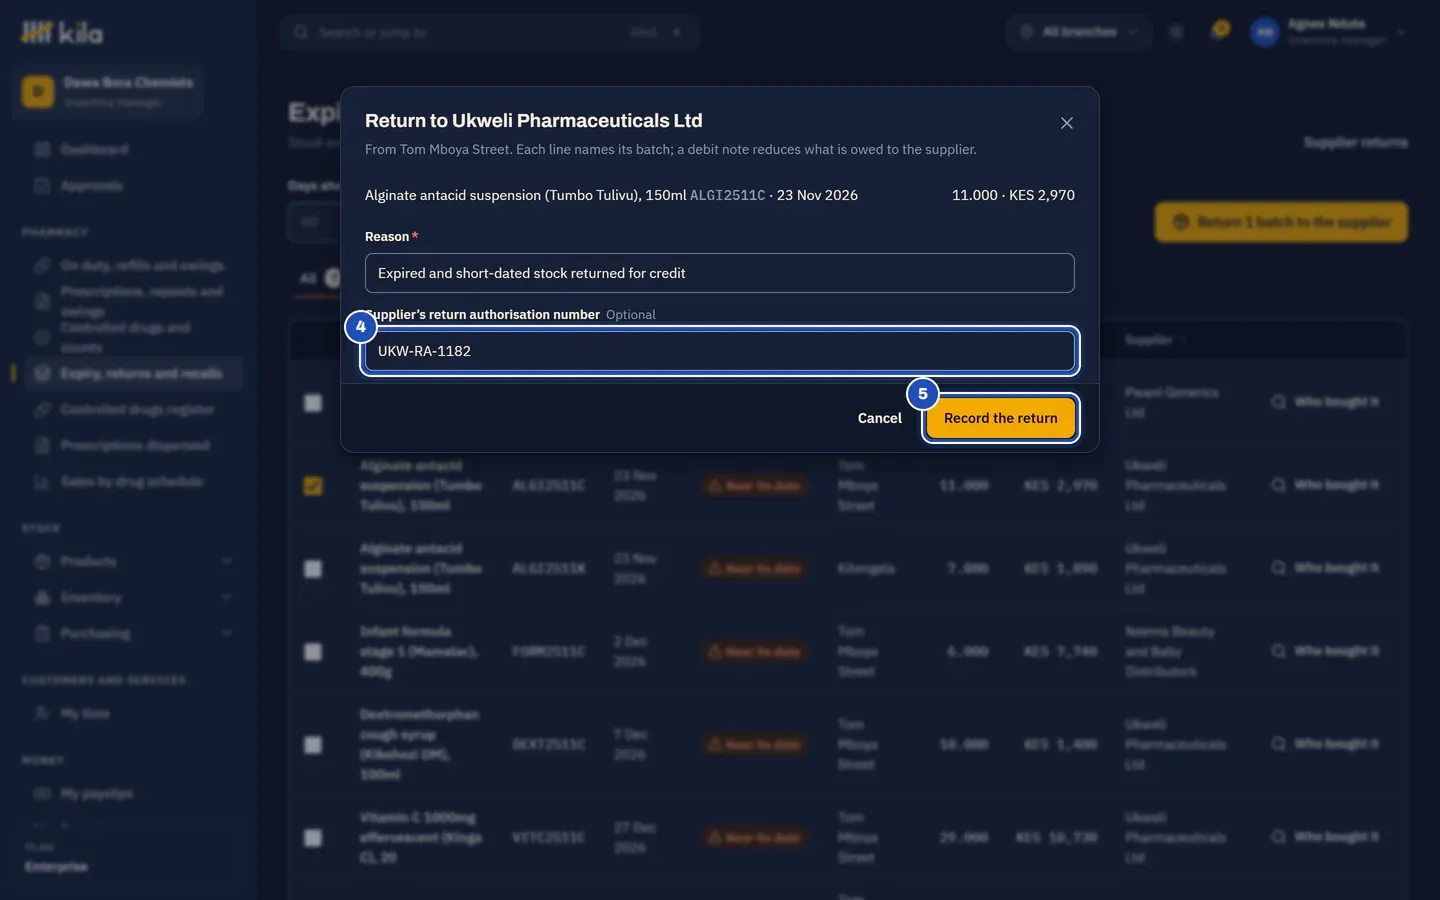Image resolution: width=1440 pixels, height=900 pixels.
Task: Click the Alginate antacid suspension line name in dialog
Action: coord(525,195)
